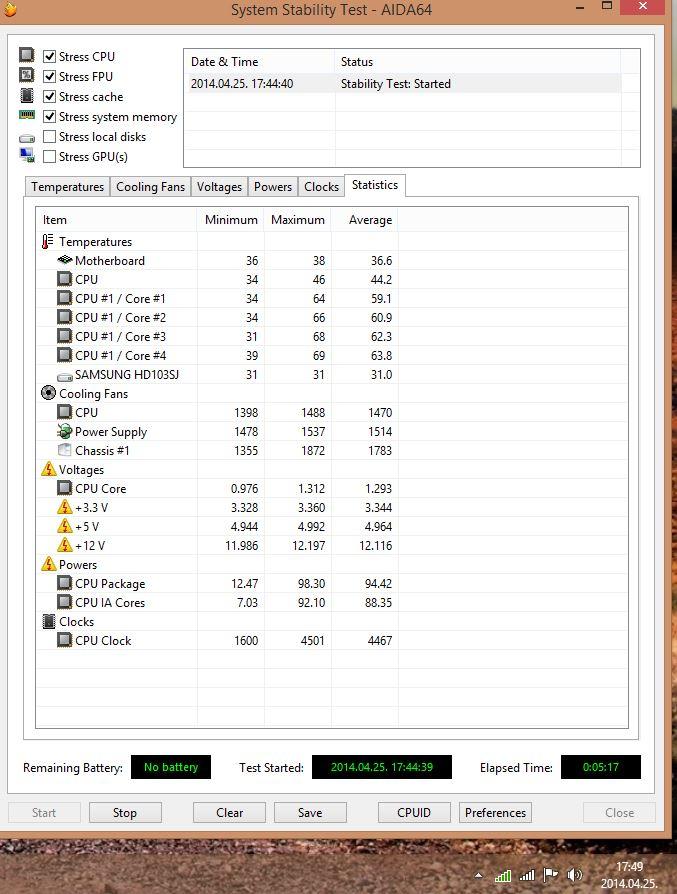Select the Statistics tab
The image size is (677, 894).
375,185
